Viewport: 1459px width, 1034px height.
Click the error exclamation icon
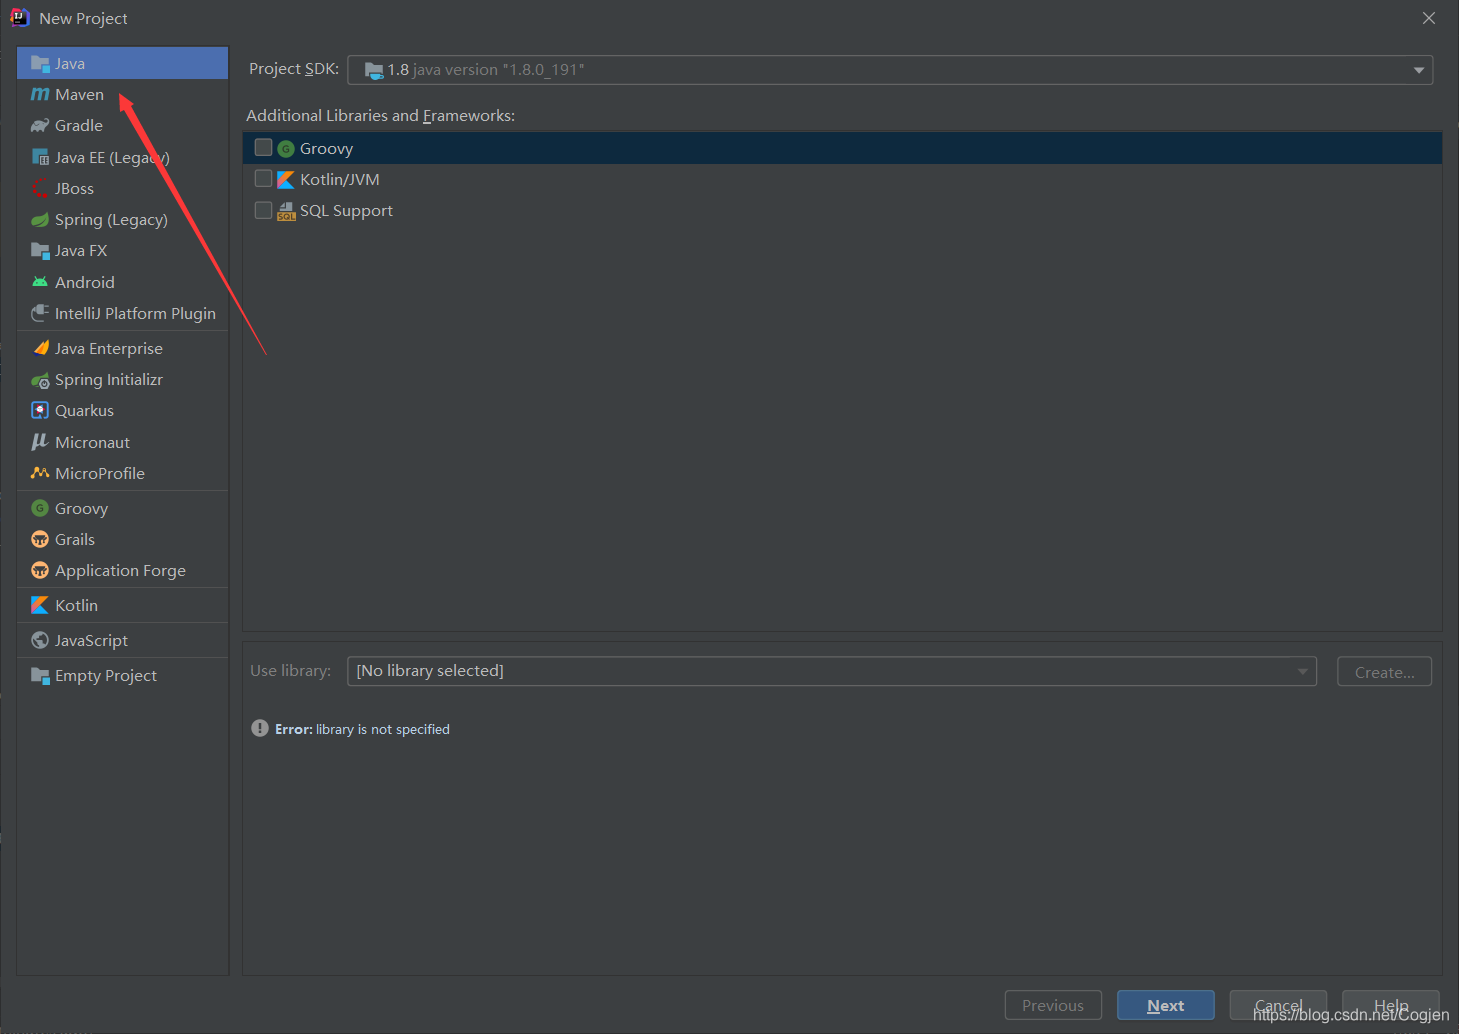[260, 728]
